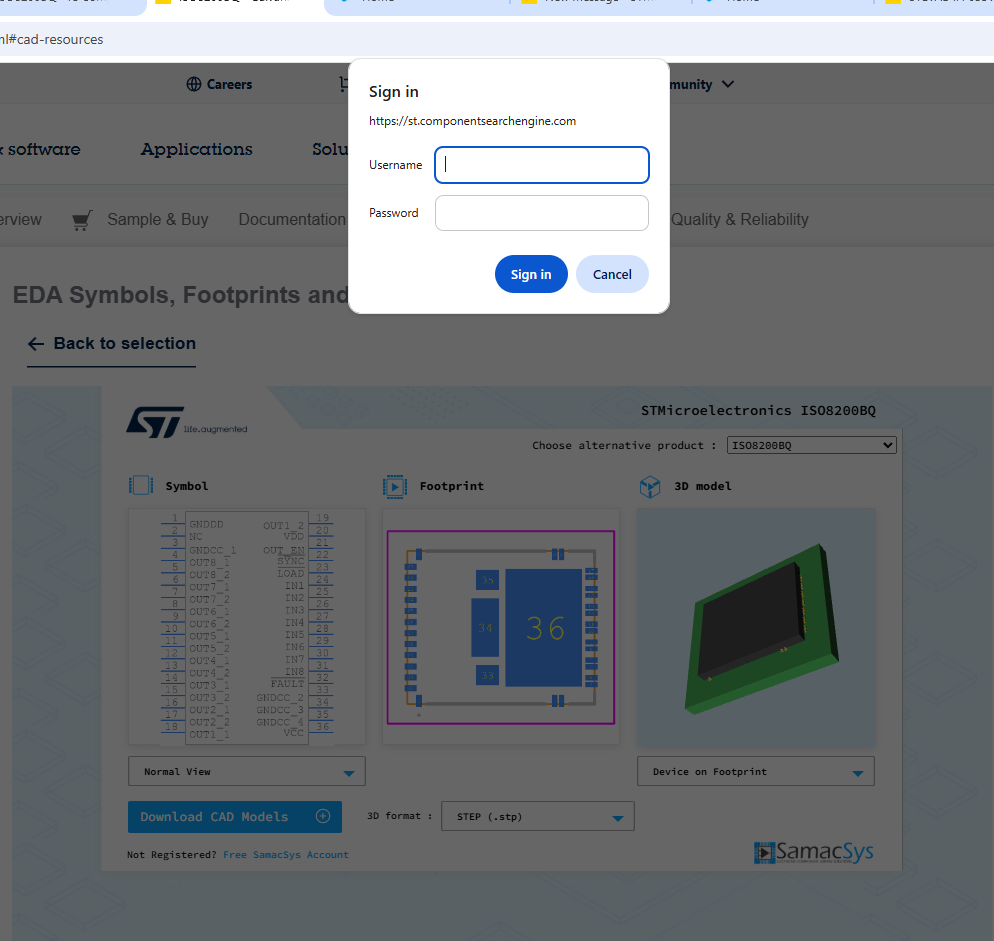Open Choose alternative product dropdown
The image size is (994, 941).
811,445
